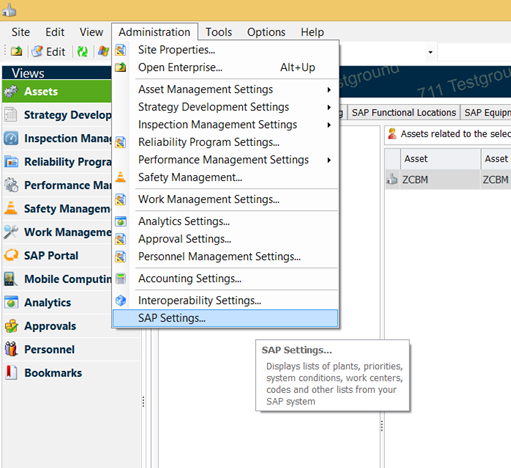The height and width of the screenshot is (468, 511).
Task: Click the Safety Management cone icon in sidebar
Action: (11, 208)
